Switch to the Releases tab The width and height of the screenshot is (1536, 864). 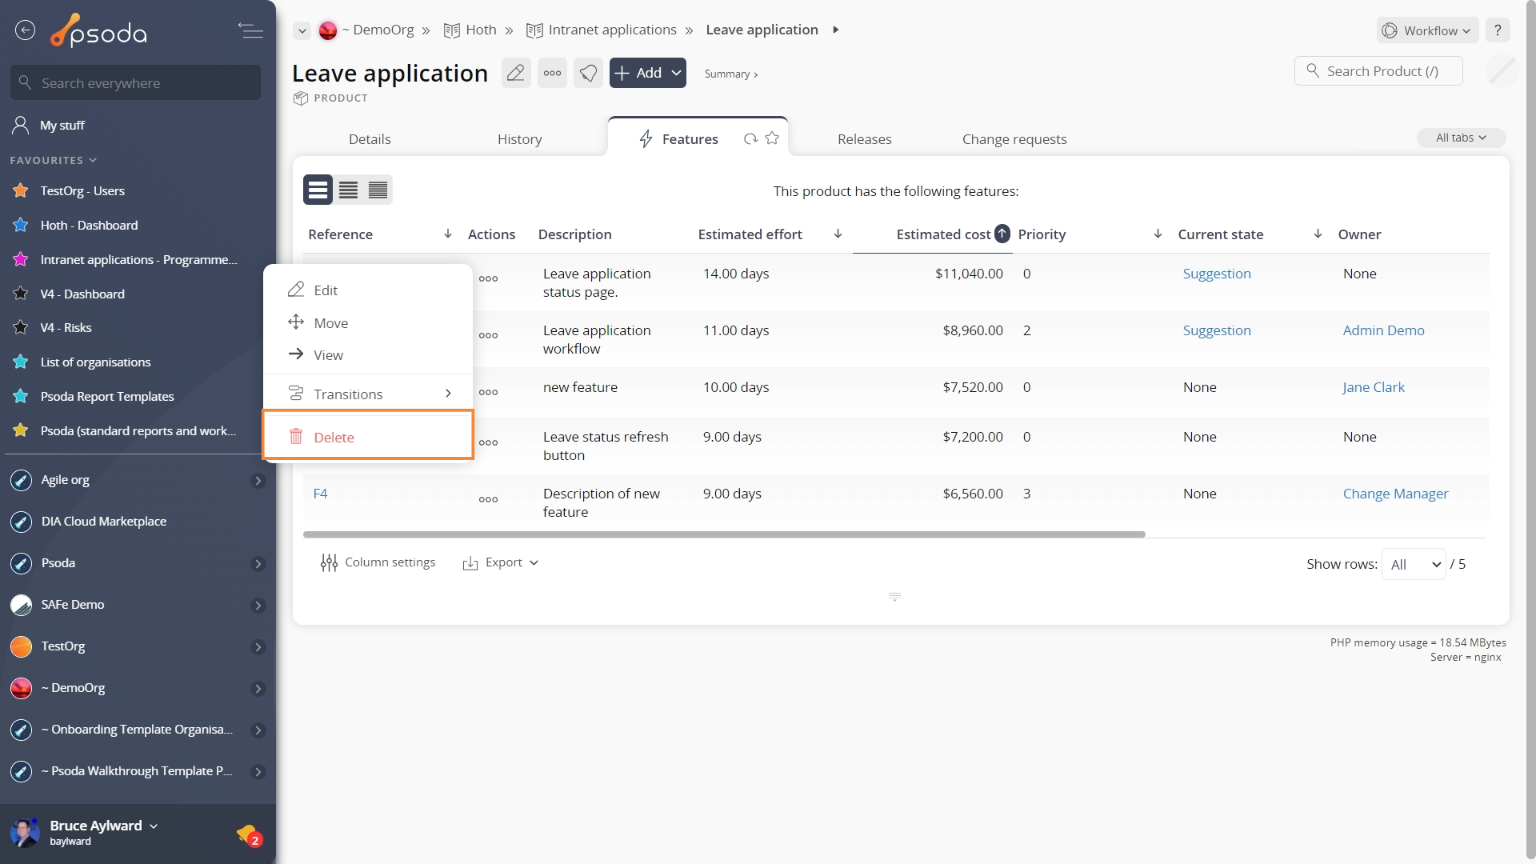pos(864,139)
